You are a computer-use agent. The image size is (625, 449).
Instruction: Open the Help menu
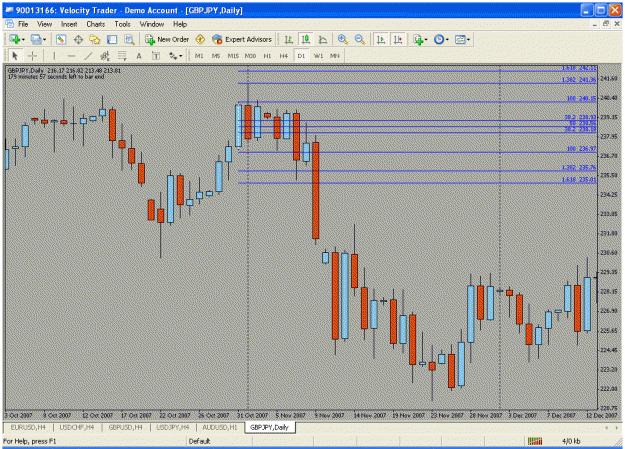click(180, 24)
